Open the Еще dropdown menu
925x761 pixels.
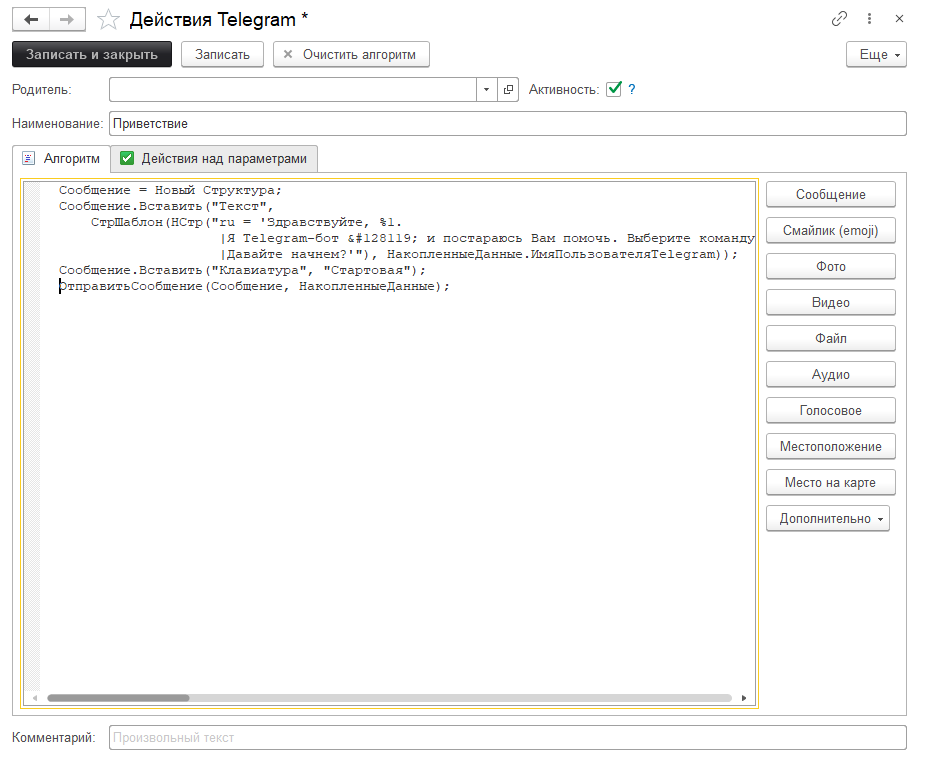point(876,54)
